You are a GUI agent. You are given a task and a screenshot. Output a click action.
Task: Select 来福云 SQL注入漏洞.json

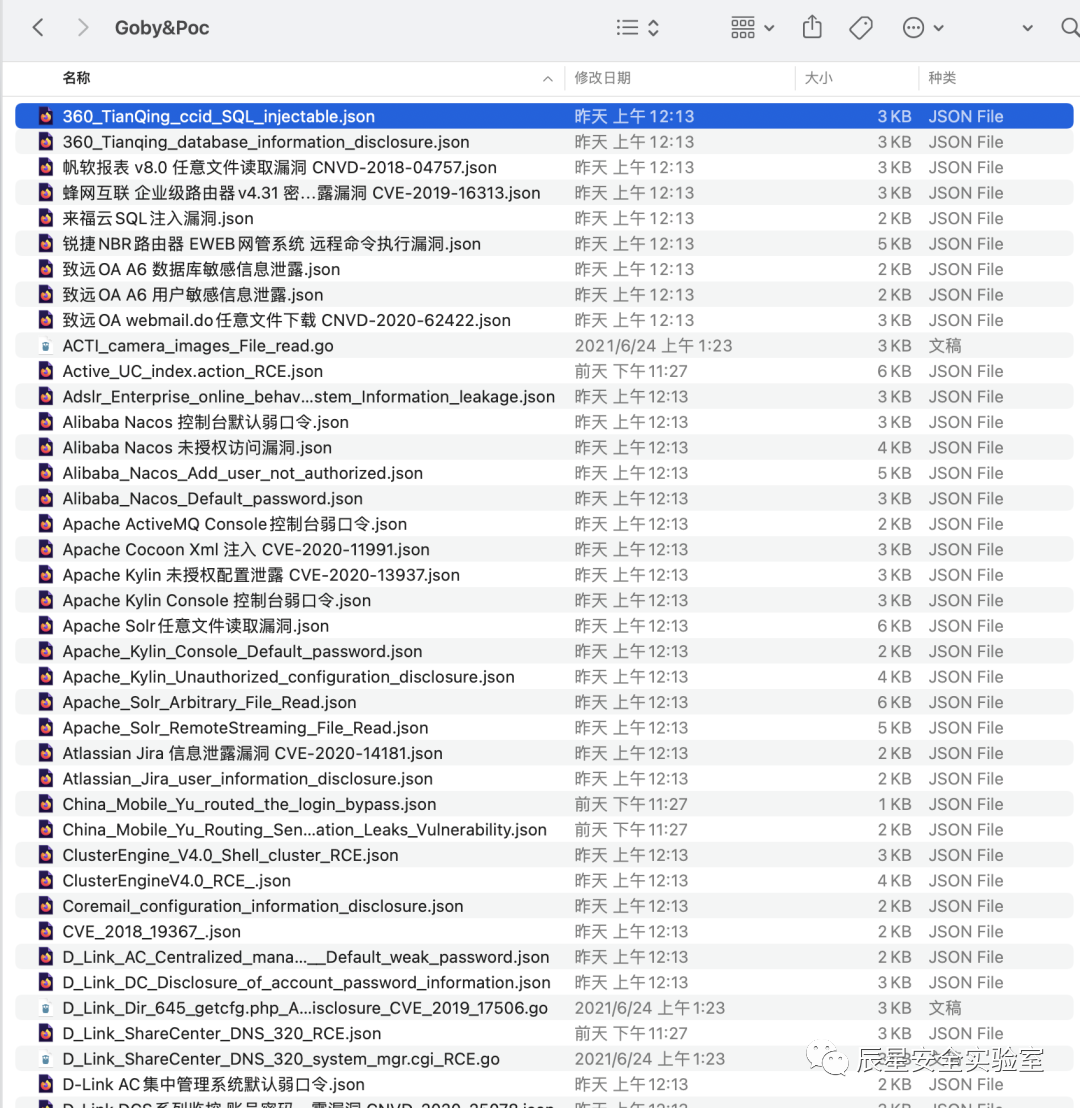(544, 218)
